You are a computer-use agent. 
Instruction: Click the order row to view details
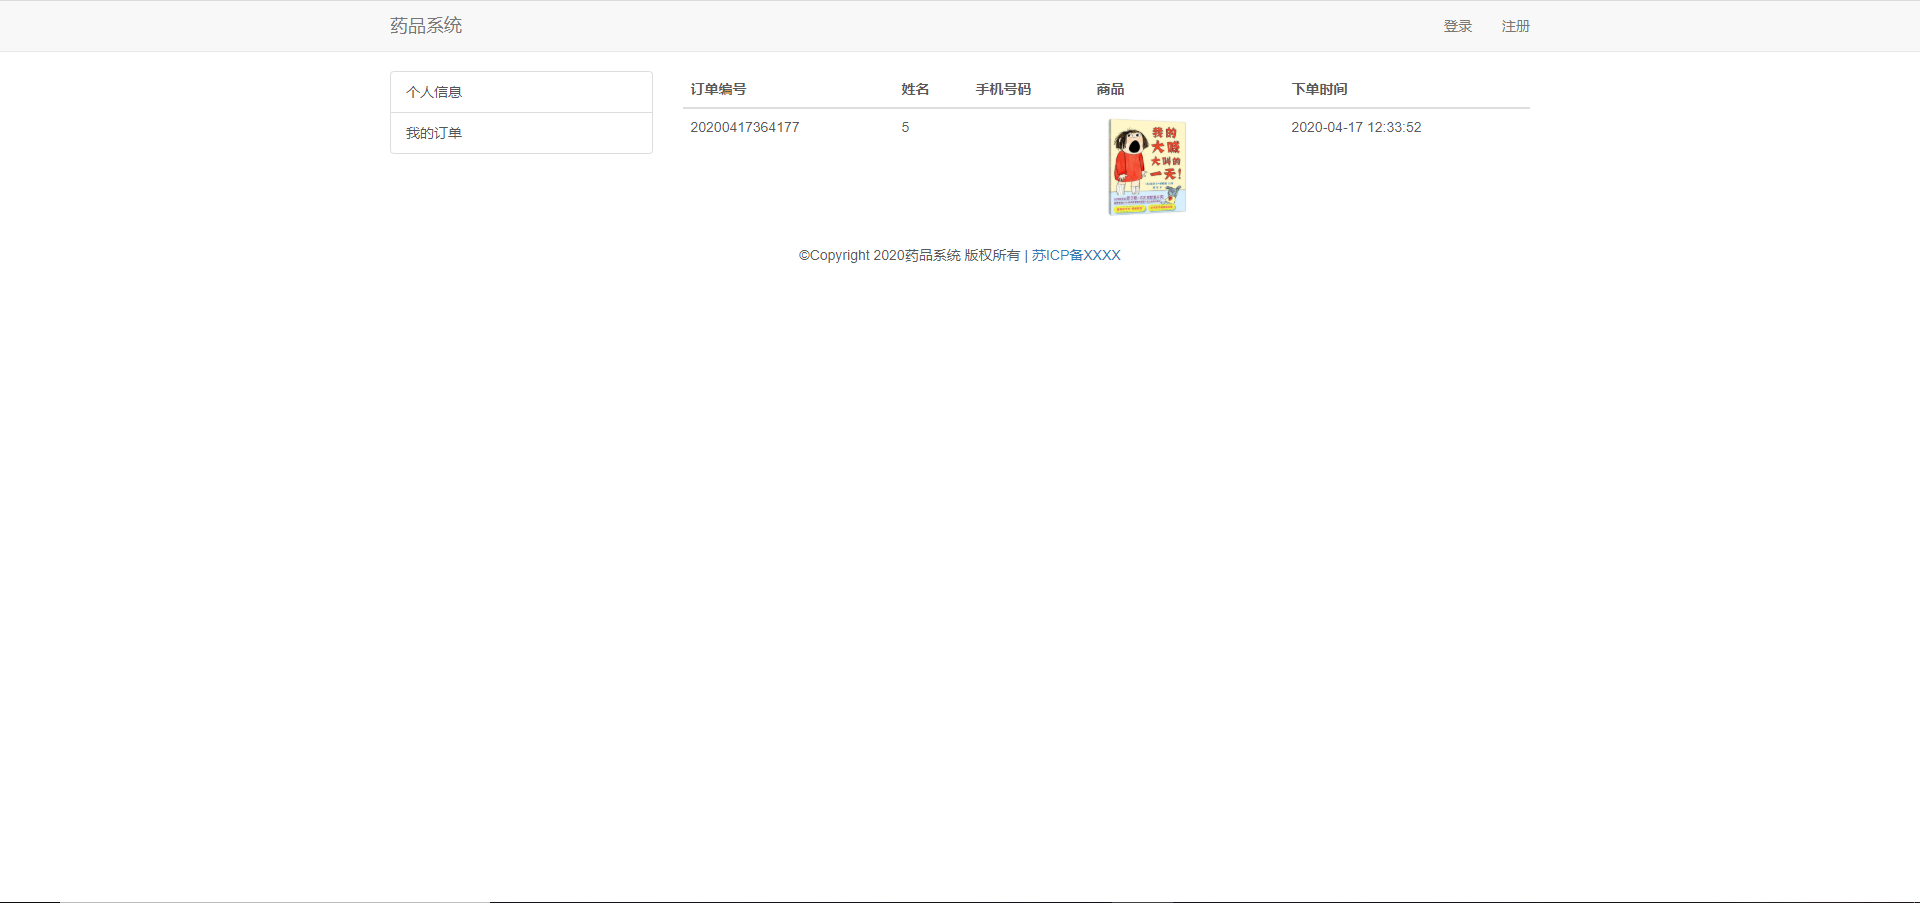[x=1000, y=166]
